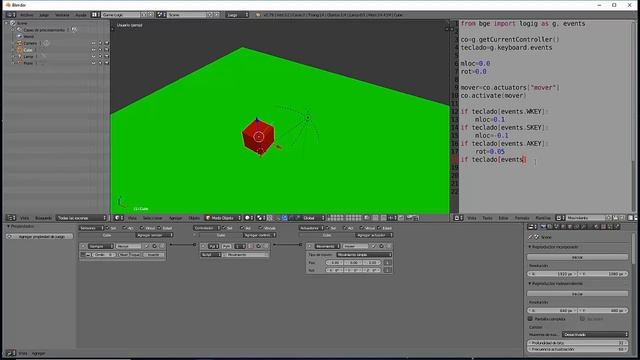Open the Juego render engine dropdown
Image resolution: width=640 pixels, height=360 pixels.
tap(237, 15)
